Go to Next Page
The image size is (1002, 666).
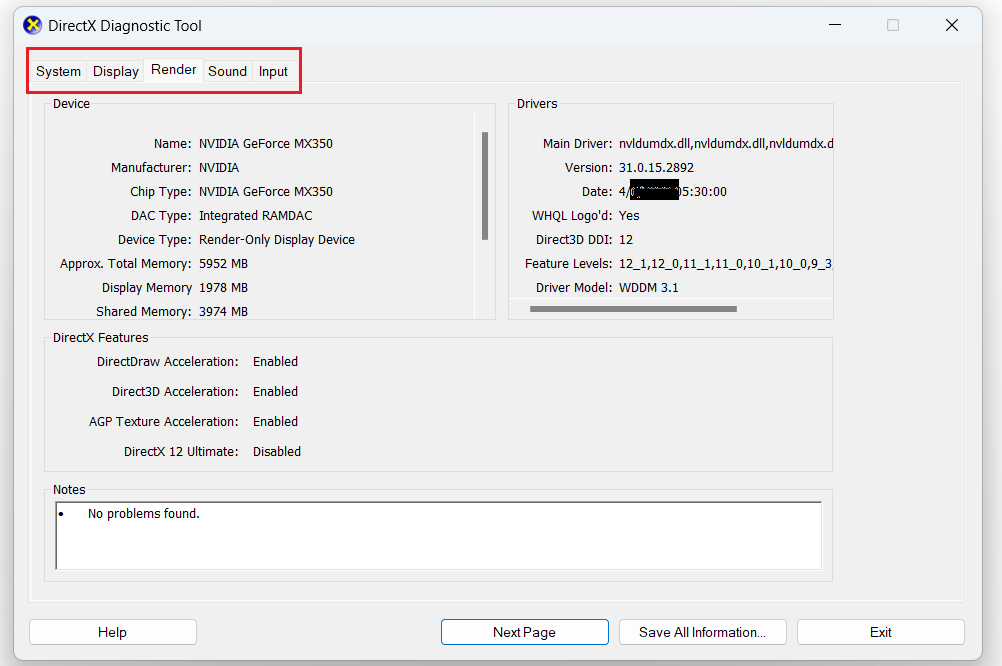coord(525,632)
